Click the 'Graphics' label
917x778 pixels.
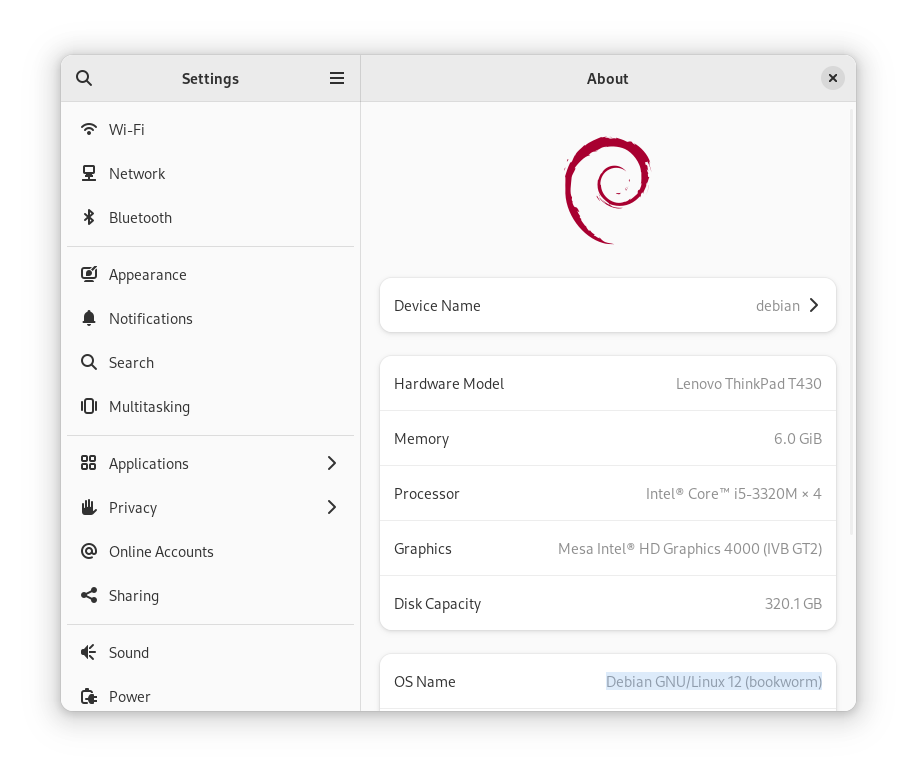[422, 549]
